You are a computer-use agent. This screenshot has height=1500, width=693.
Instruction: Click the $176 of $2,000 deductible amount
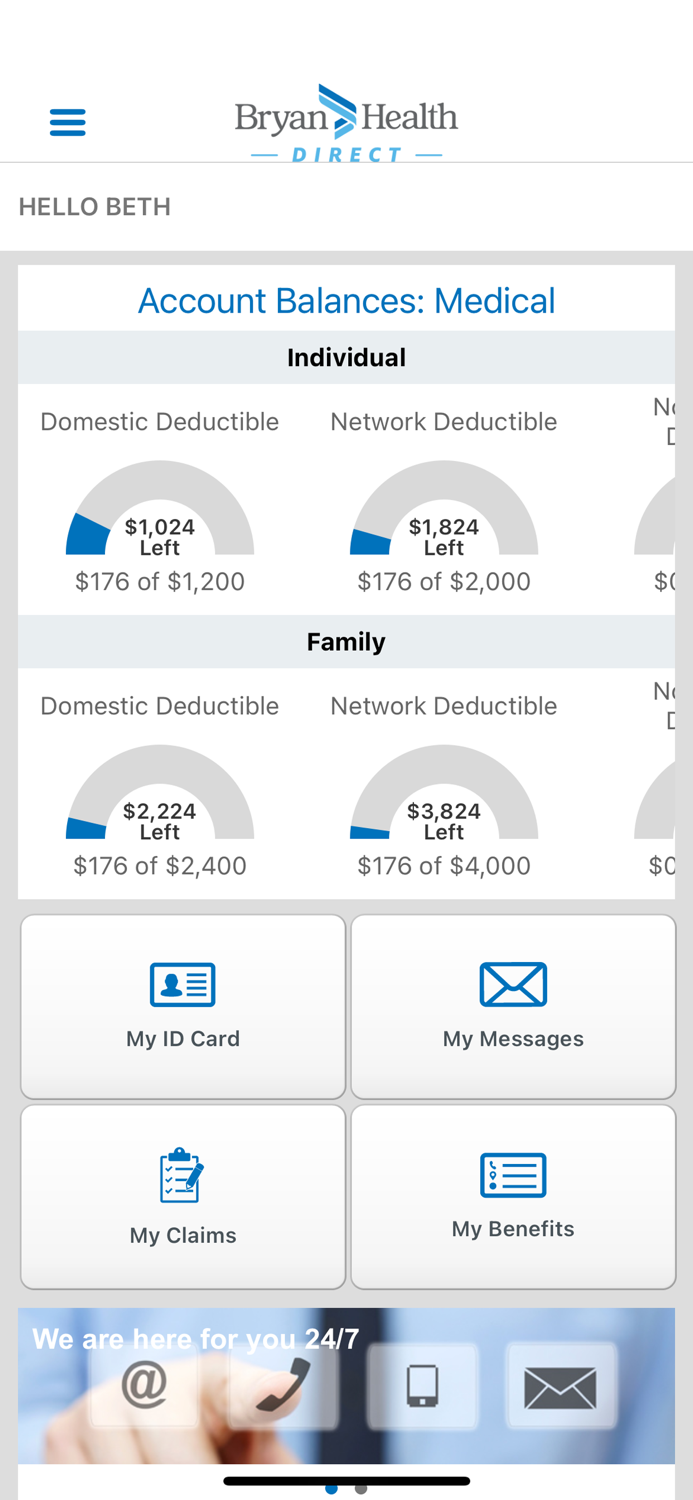pyautogui.click(x=444, y=580)
